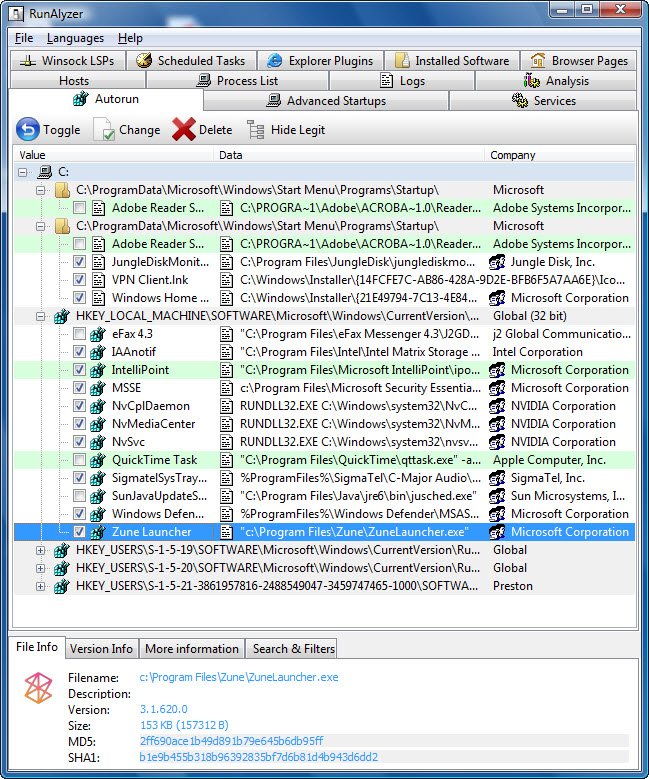Click the Analysis chart icon
This screenshot has width=649, height=779.
point(531,80)
